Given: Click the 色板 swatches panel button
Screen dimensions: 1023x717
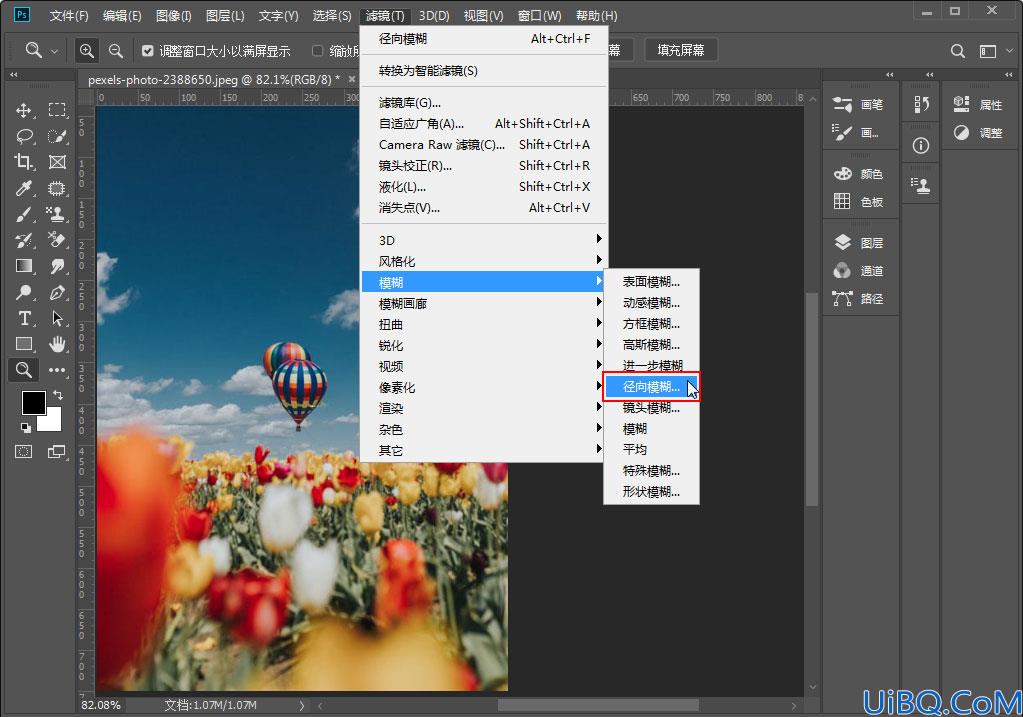Looking at the screenshot, I should pos(859,202).
